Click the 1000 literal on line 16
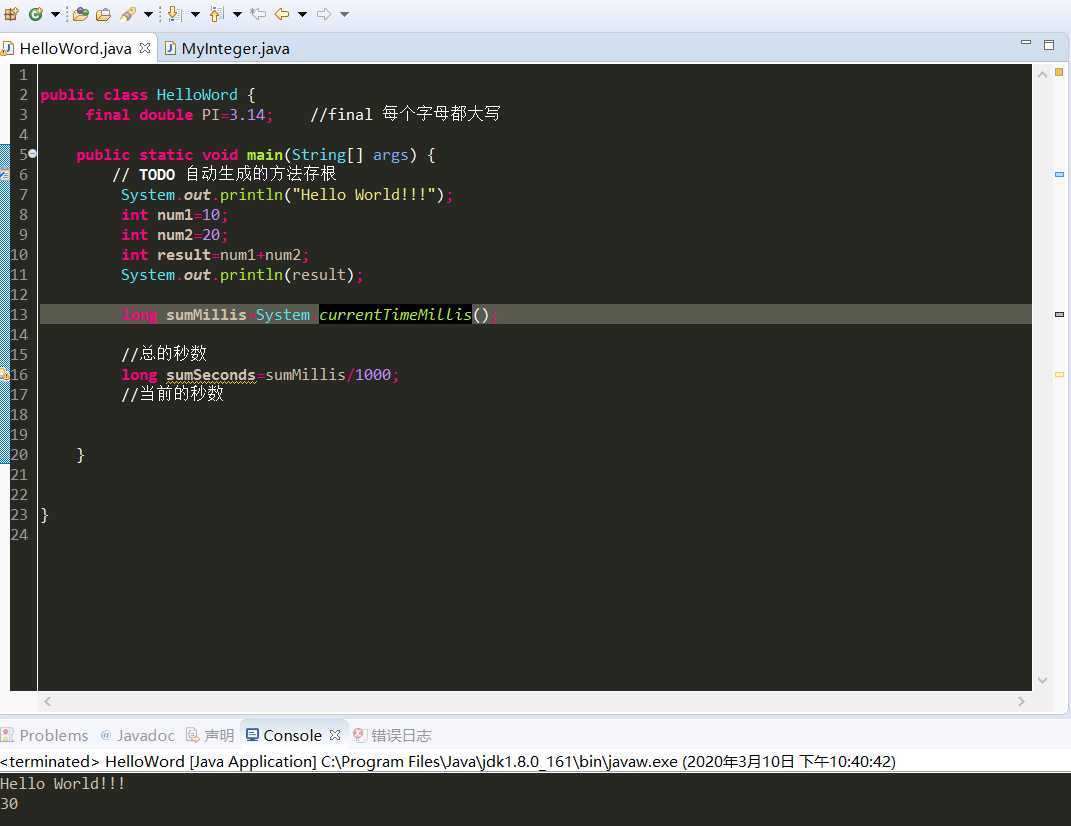Image resolution: width=1071 pixels, height=826 pixels. click(373, 374)
